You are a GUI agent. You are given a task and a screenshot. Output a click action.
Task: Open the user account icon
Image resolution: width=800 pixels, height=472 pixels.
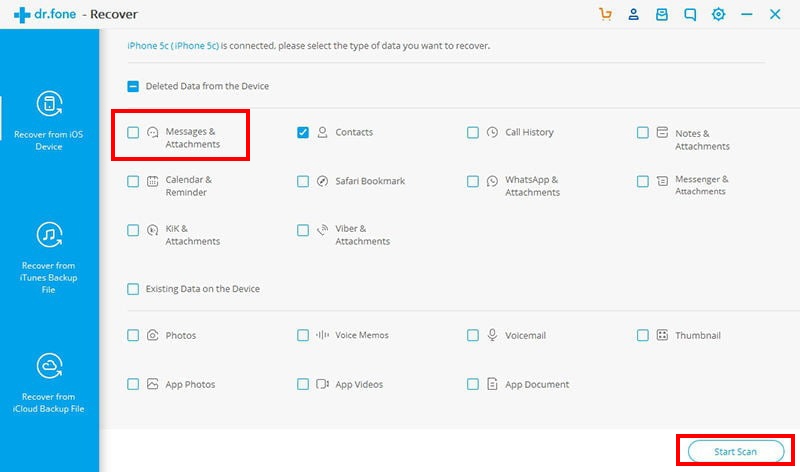click(x=634, y=14)
